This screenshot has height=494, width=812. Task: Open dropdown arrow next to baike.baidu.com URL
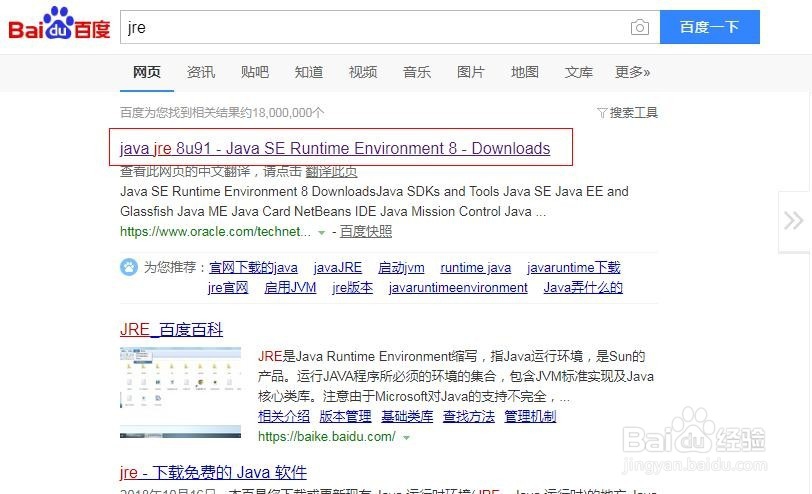tap(407, 438)
